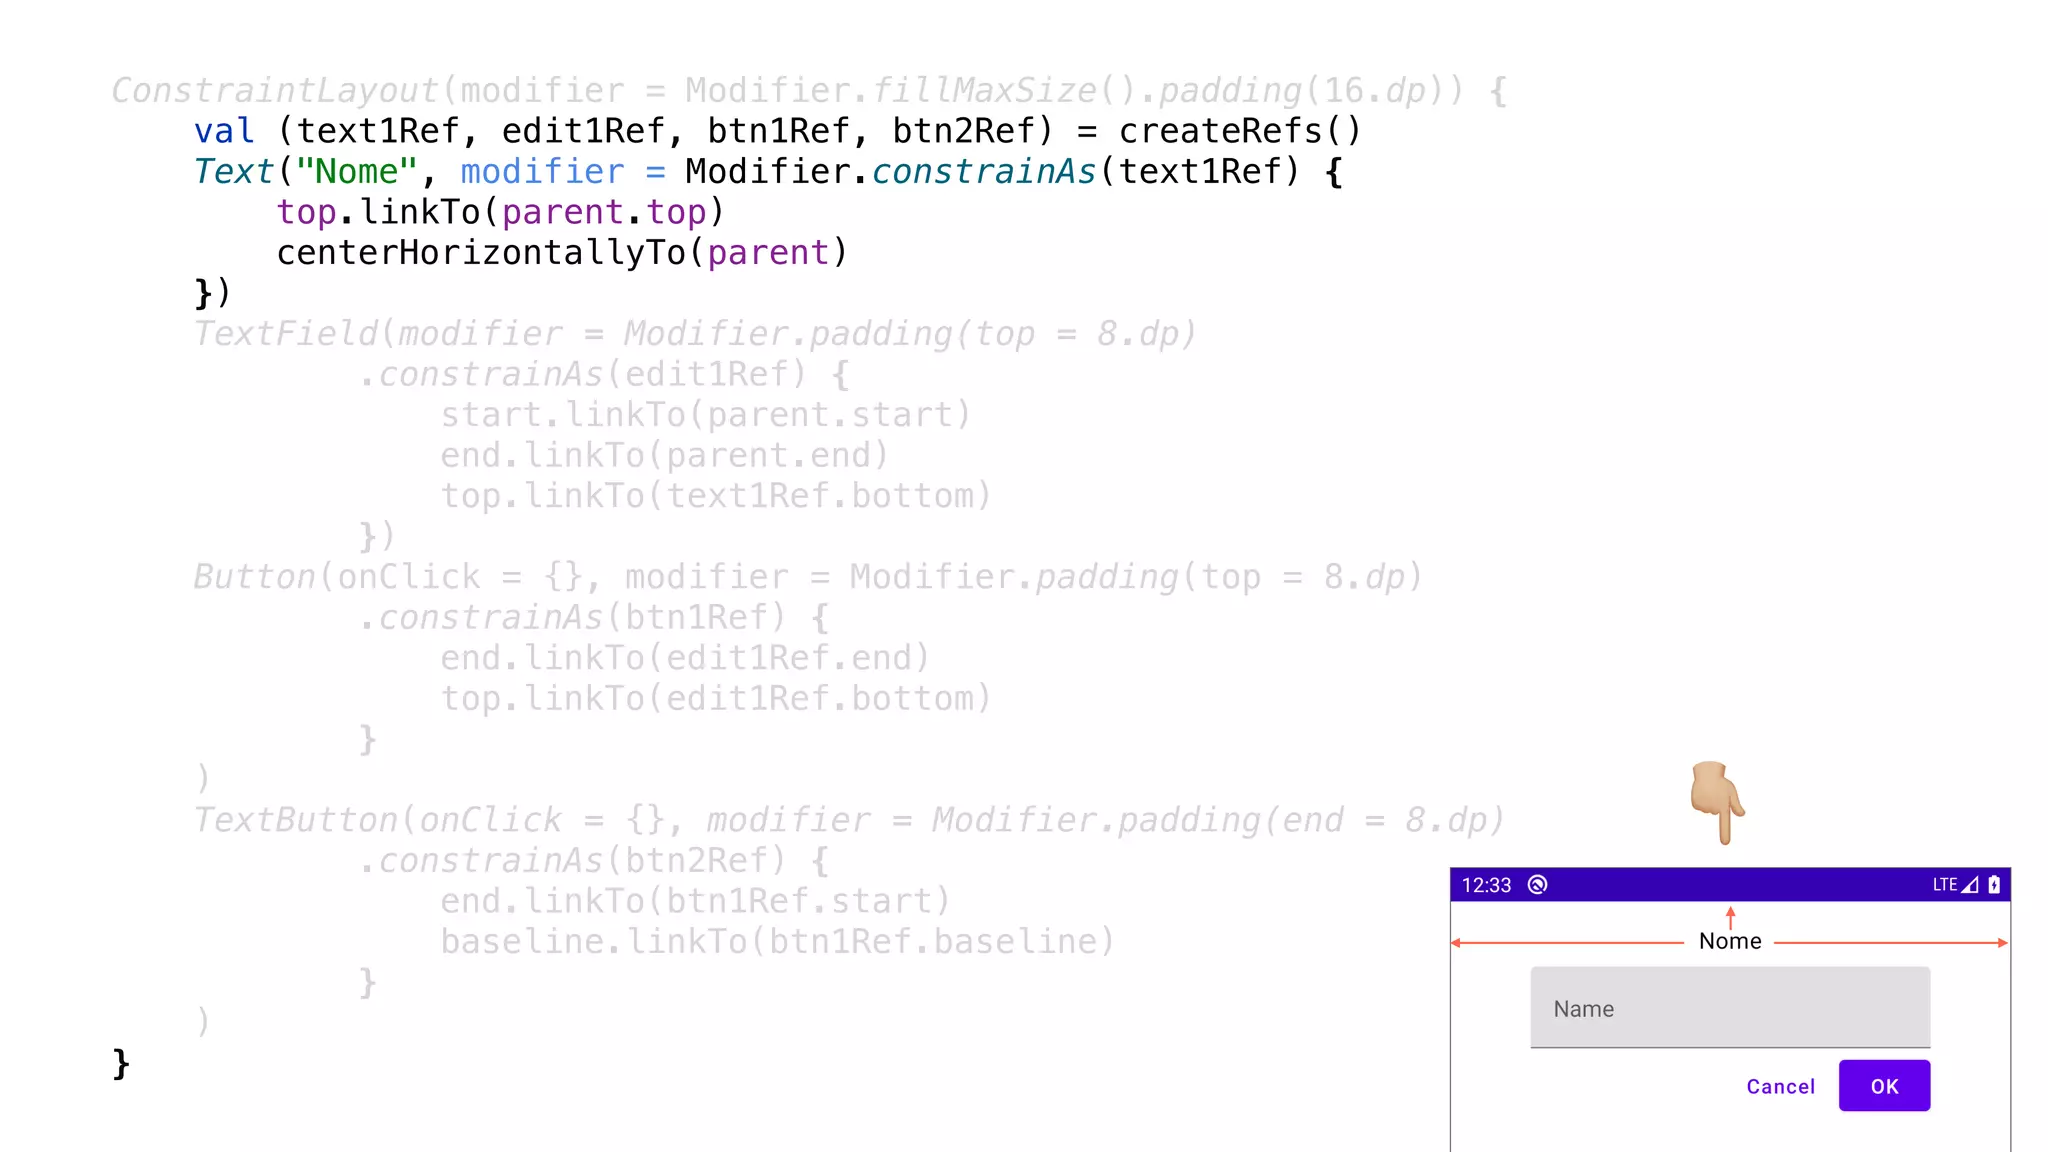This screenshot has width=2048, height=1152.
Task: Click the battery charging icon
Action: (1994, 885)
